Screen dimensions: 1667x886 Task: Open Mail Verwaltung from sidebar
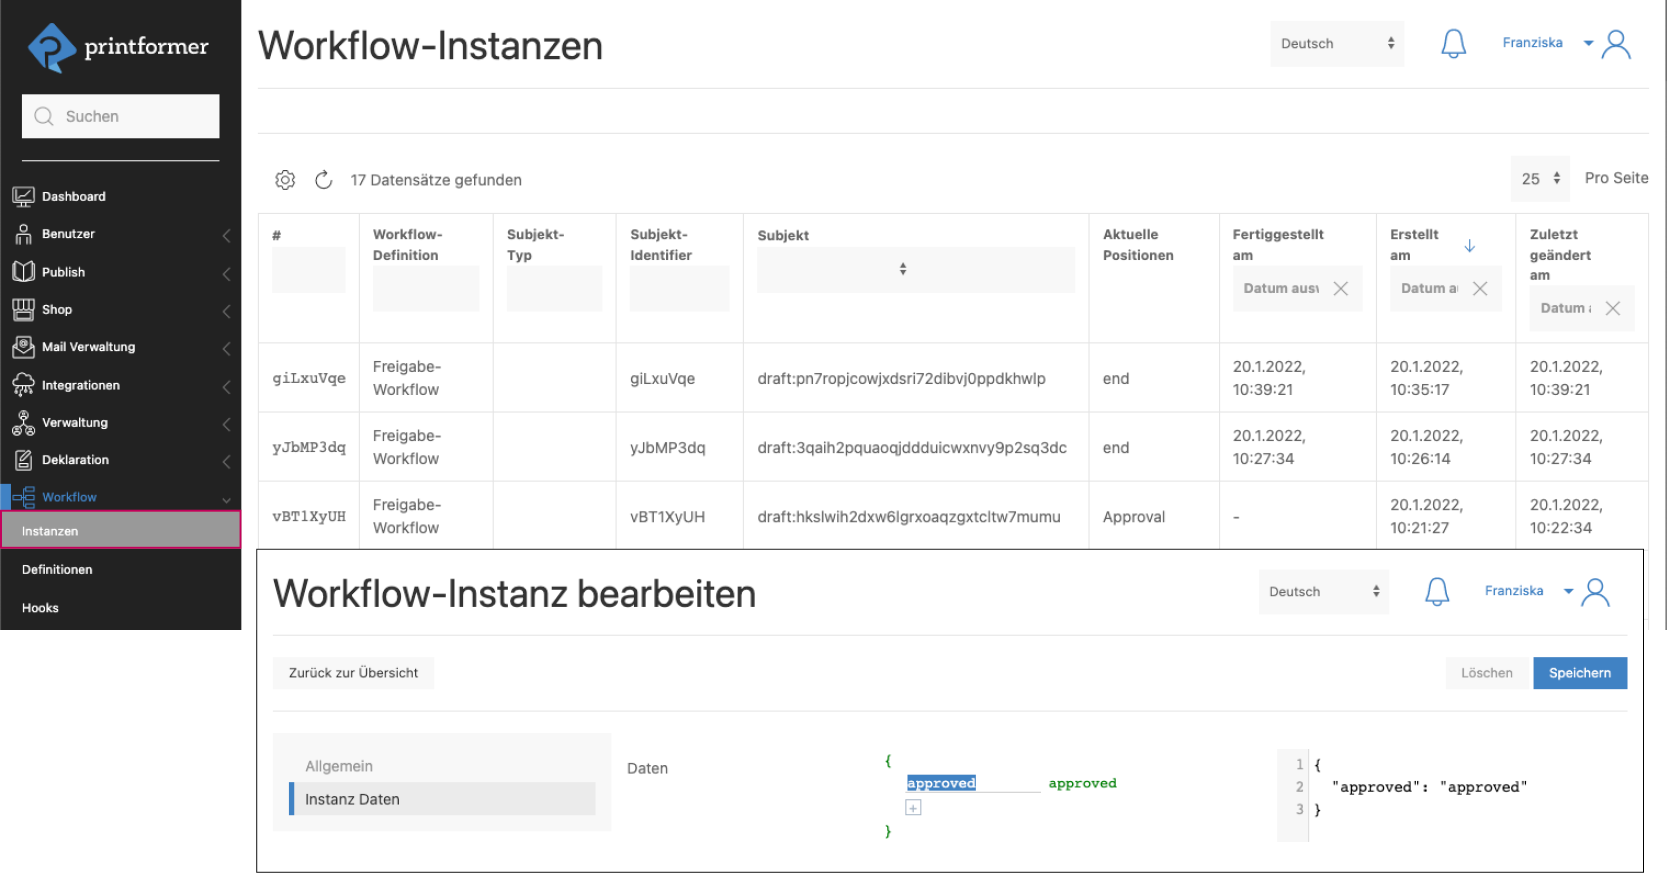coord(88,347)
